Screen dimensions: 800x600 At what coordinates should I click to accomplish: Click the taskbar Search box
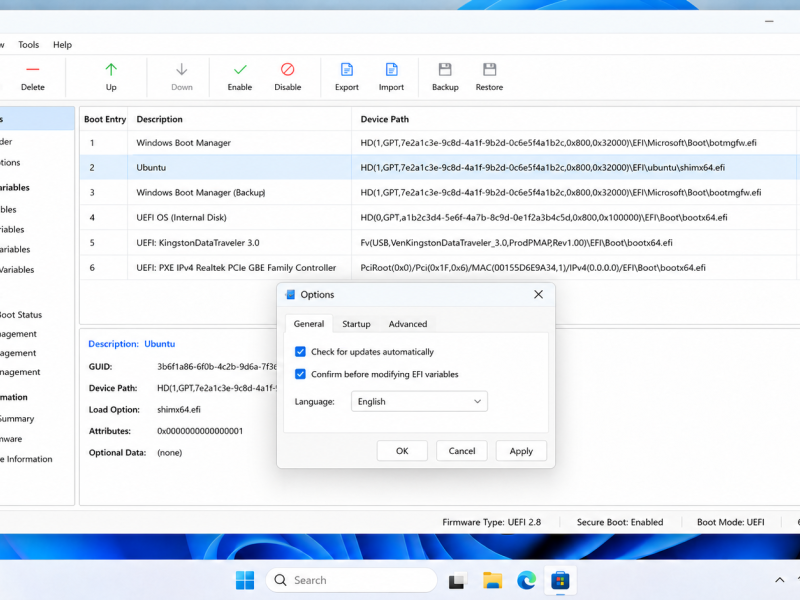[352, 580]
